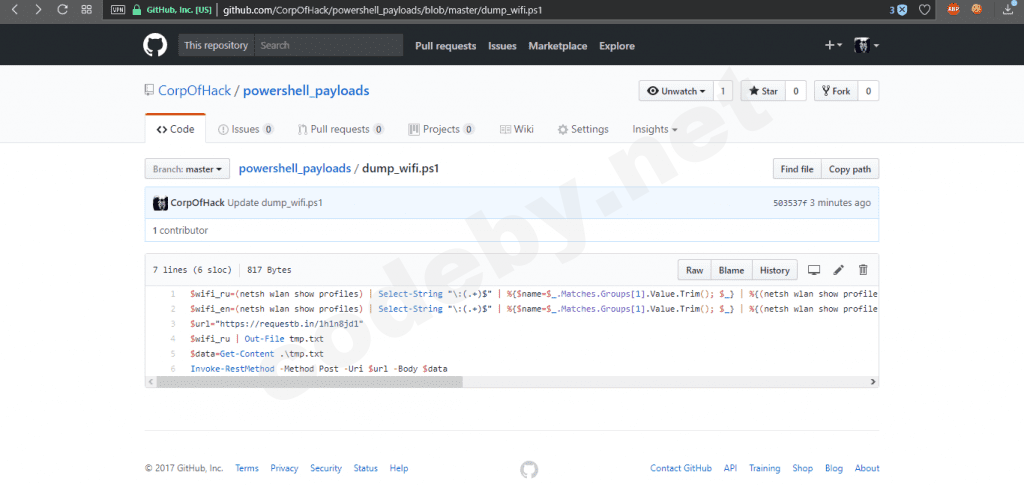
Task: Click the stargazers count next to Star
Action: pyautogui.click(x=795, y=91)
